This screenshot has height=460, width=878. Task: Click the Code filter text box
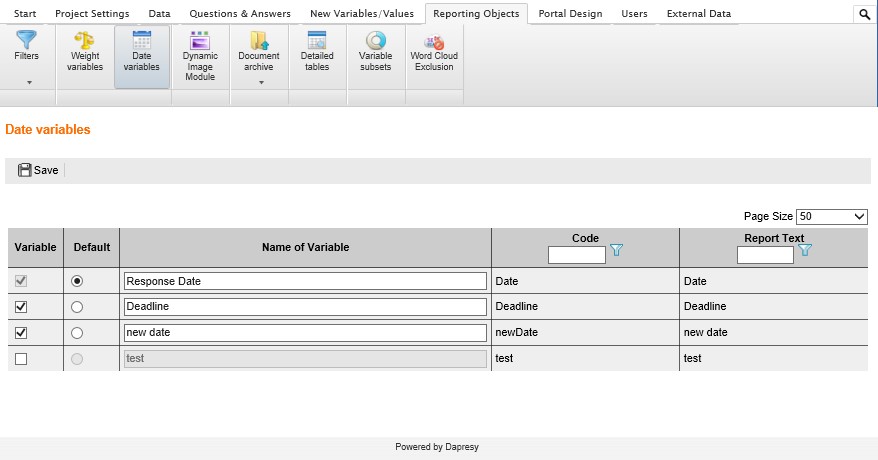pyautogui.click(x=577, y=255)
